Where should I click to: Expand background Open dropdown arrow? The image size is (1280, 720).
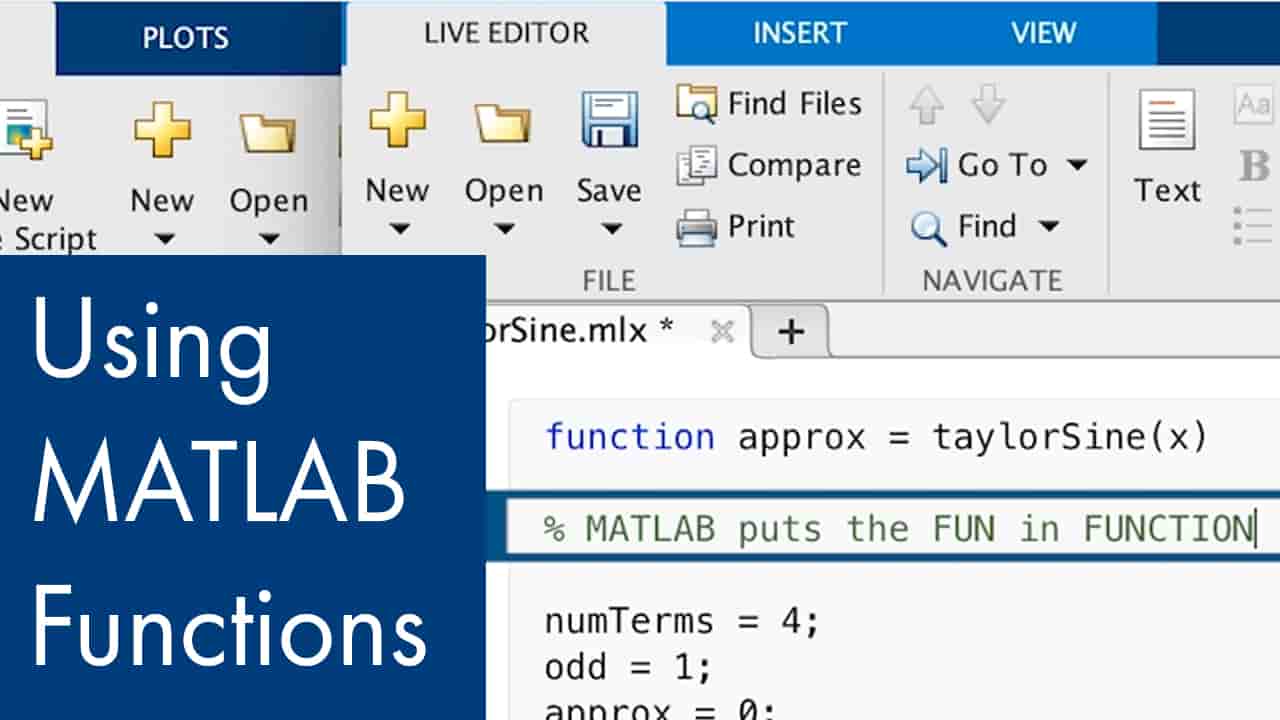coord(269,240)
